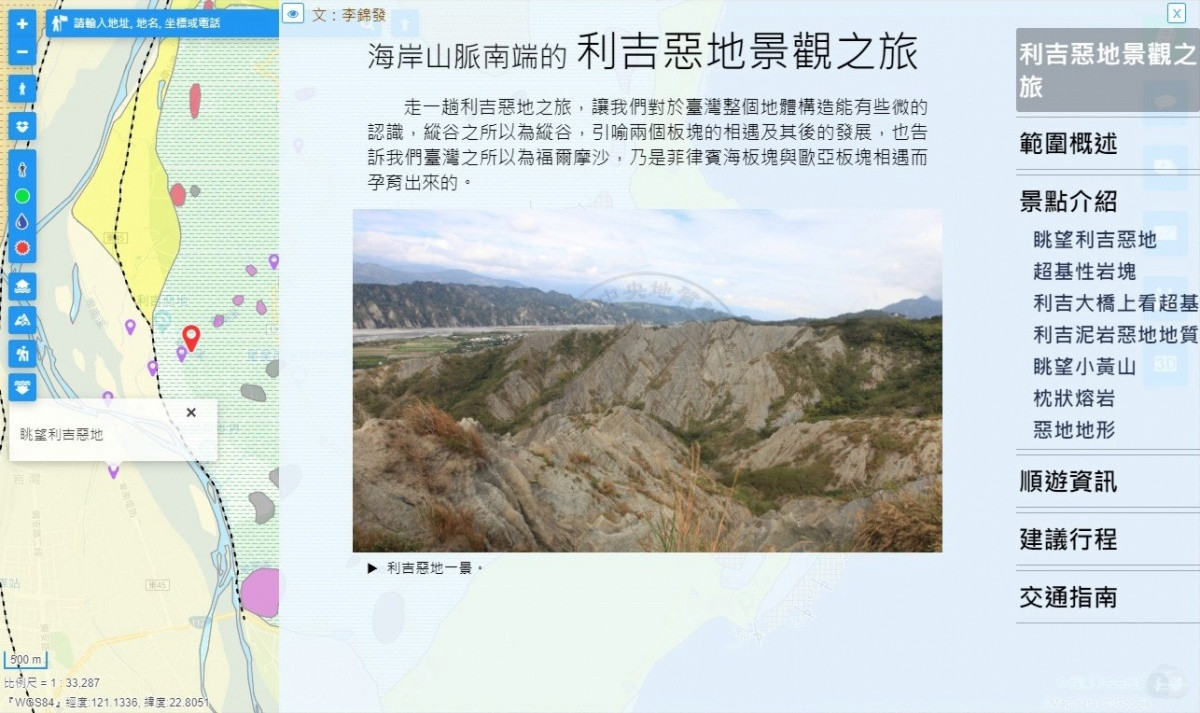Toggle the eye visibility icon
Image resolution: width=1200 pixels, height=713 pixels.
[x=292, y=13]
